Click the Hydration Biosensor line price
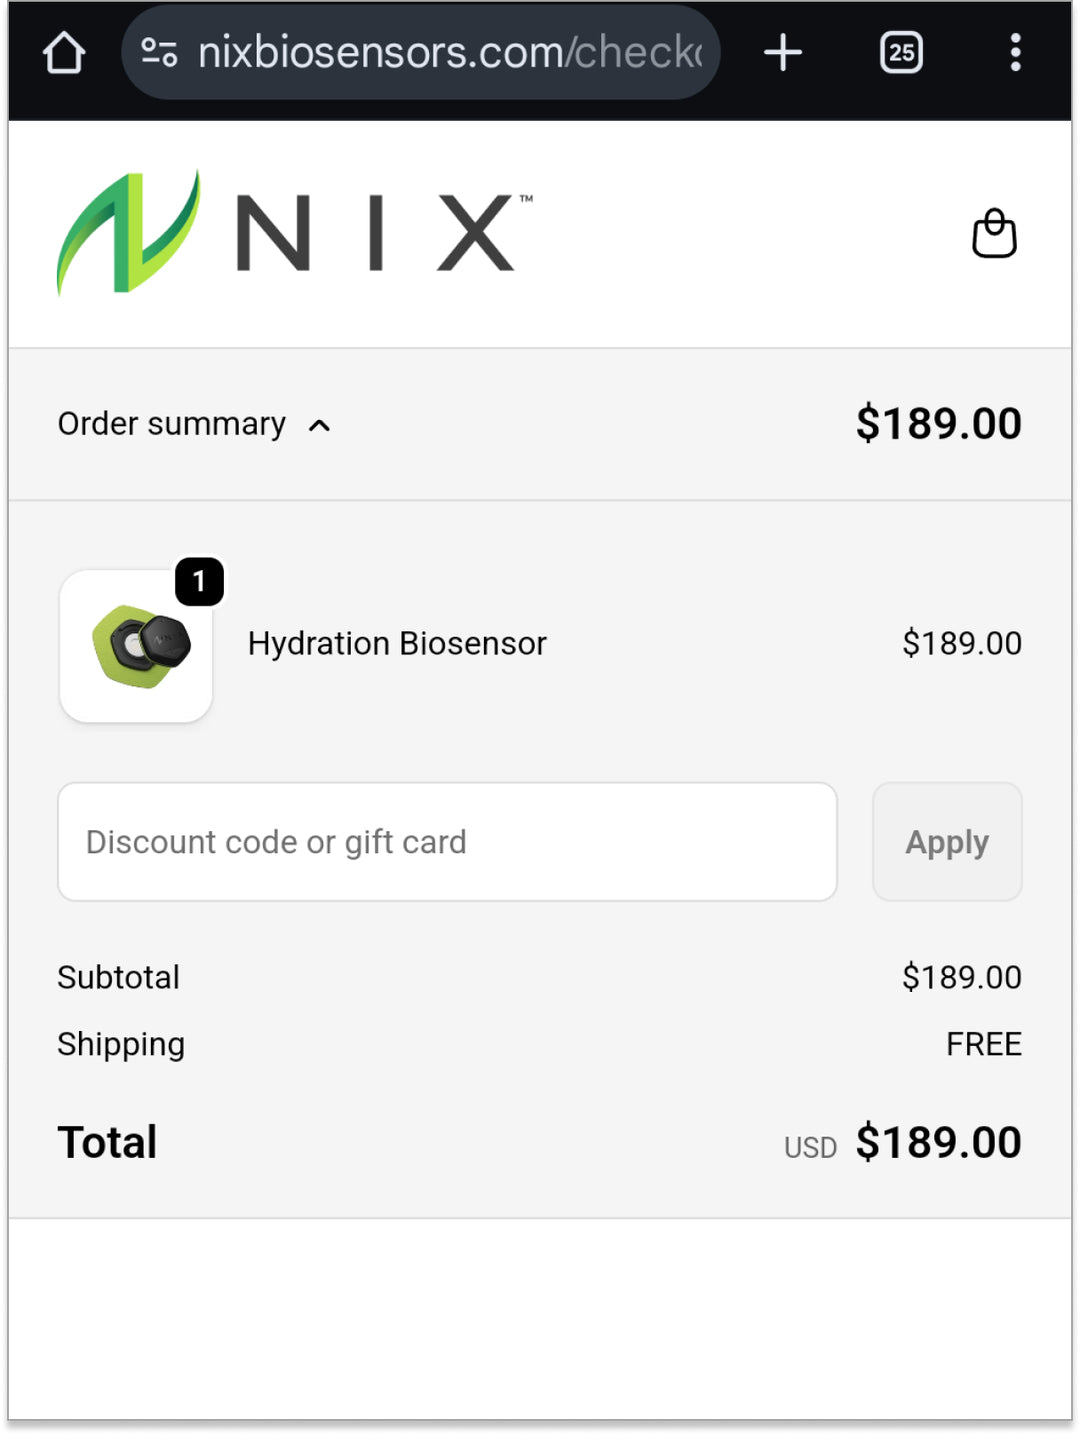This screenshot has width=1080, height=1435. [961, 644]
